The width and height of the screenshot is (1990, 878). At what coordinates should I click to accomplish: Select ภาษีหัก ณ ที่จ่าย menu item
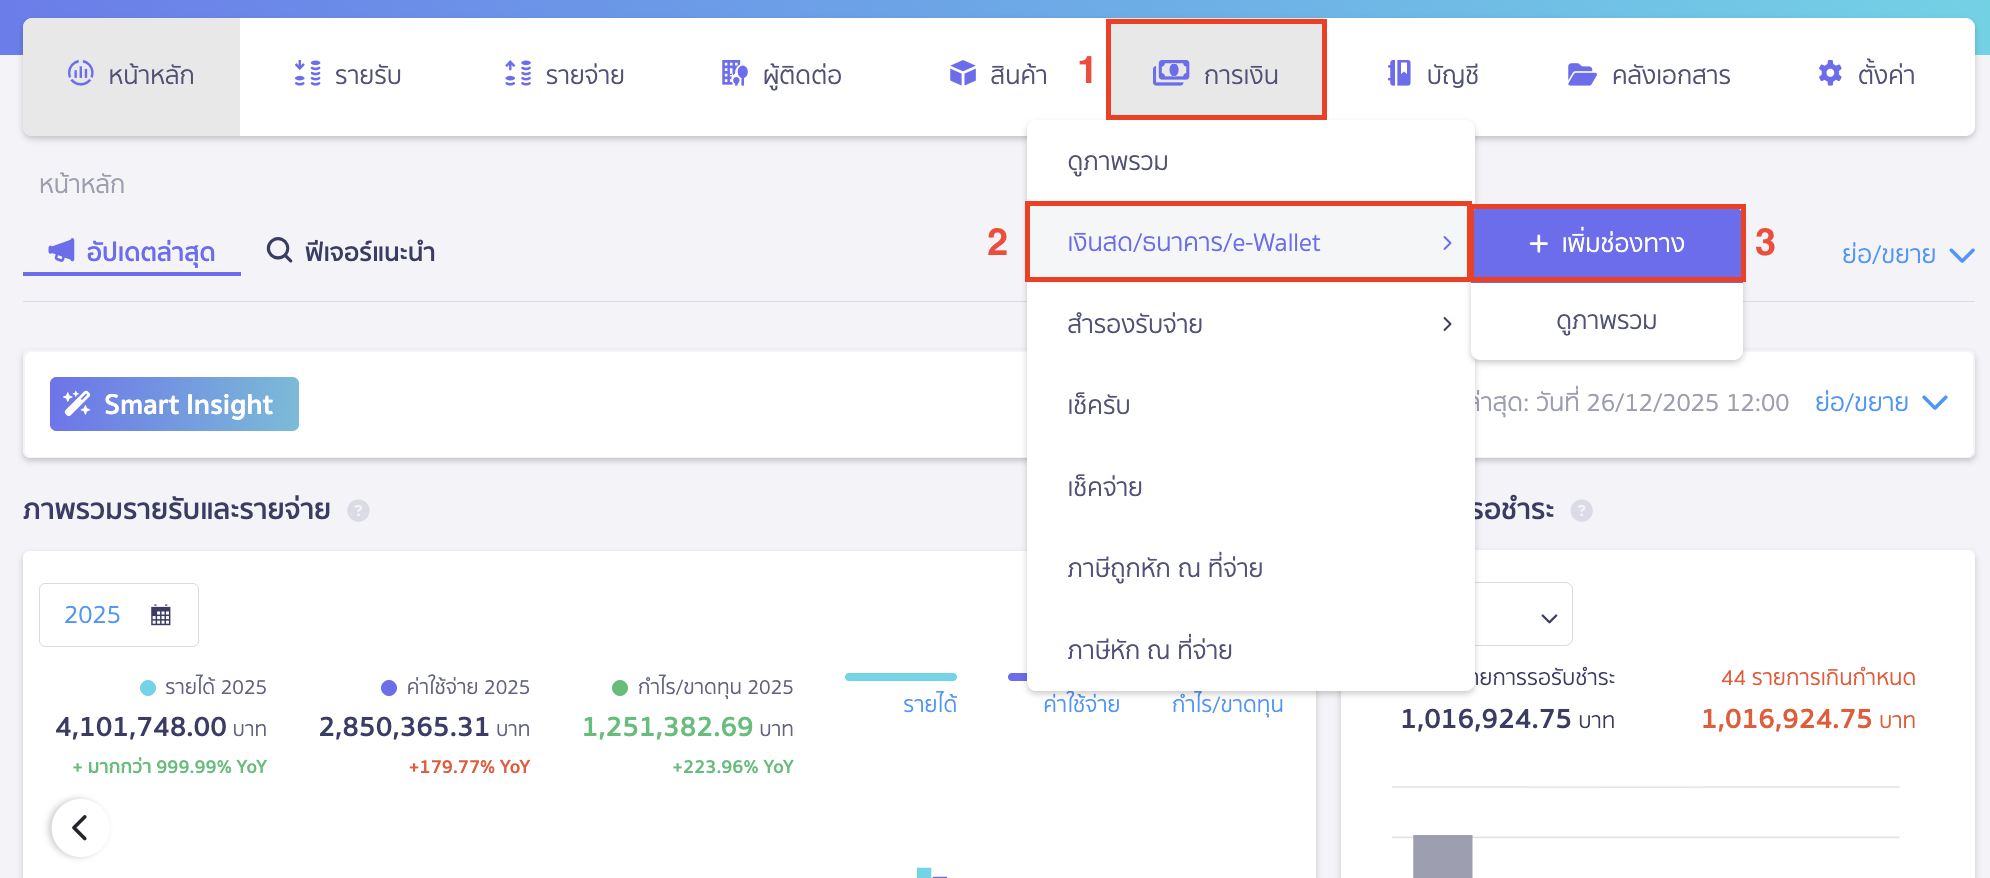tap(1250, 650)
